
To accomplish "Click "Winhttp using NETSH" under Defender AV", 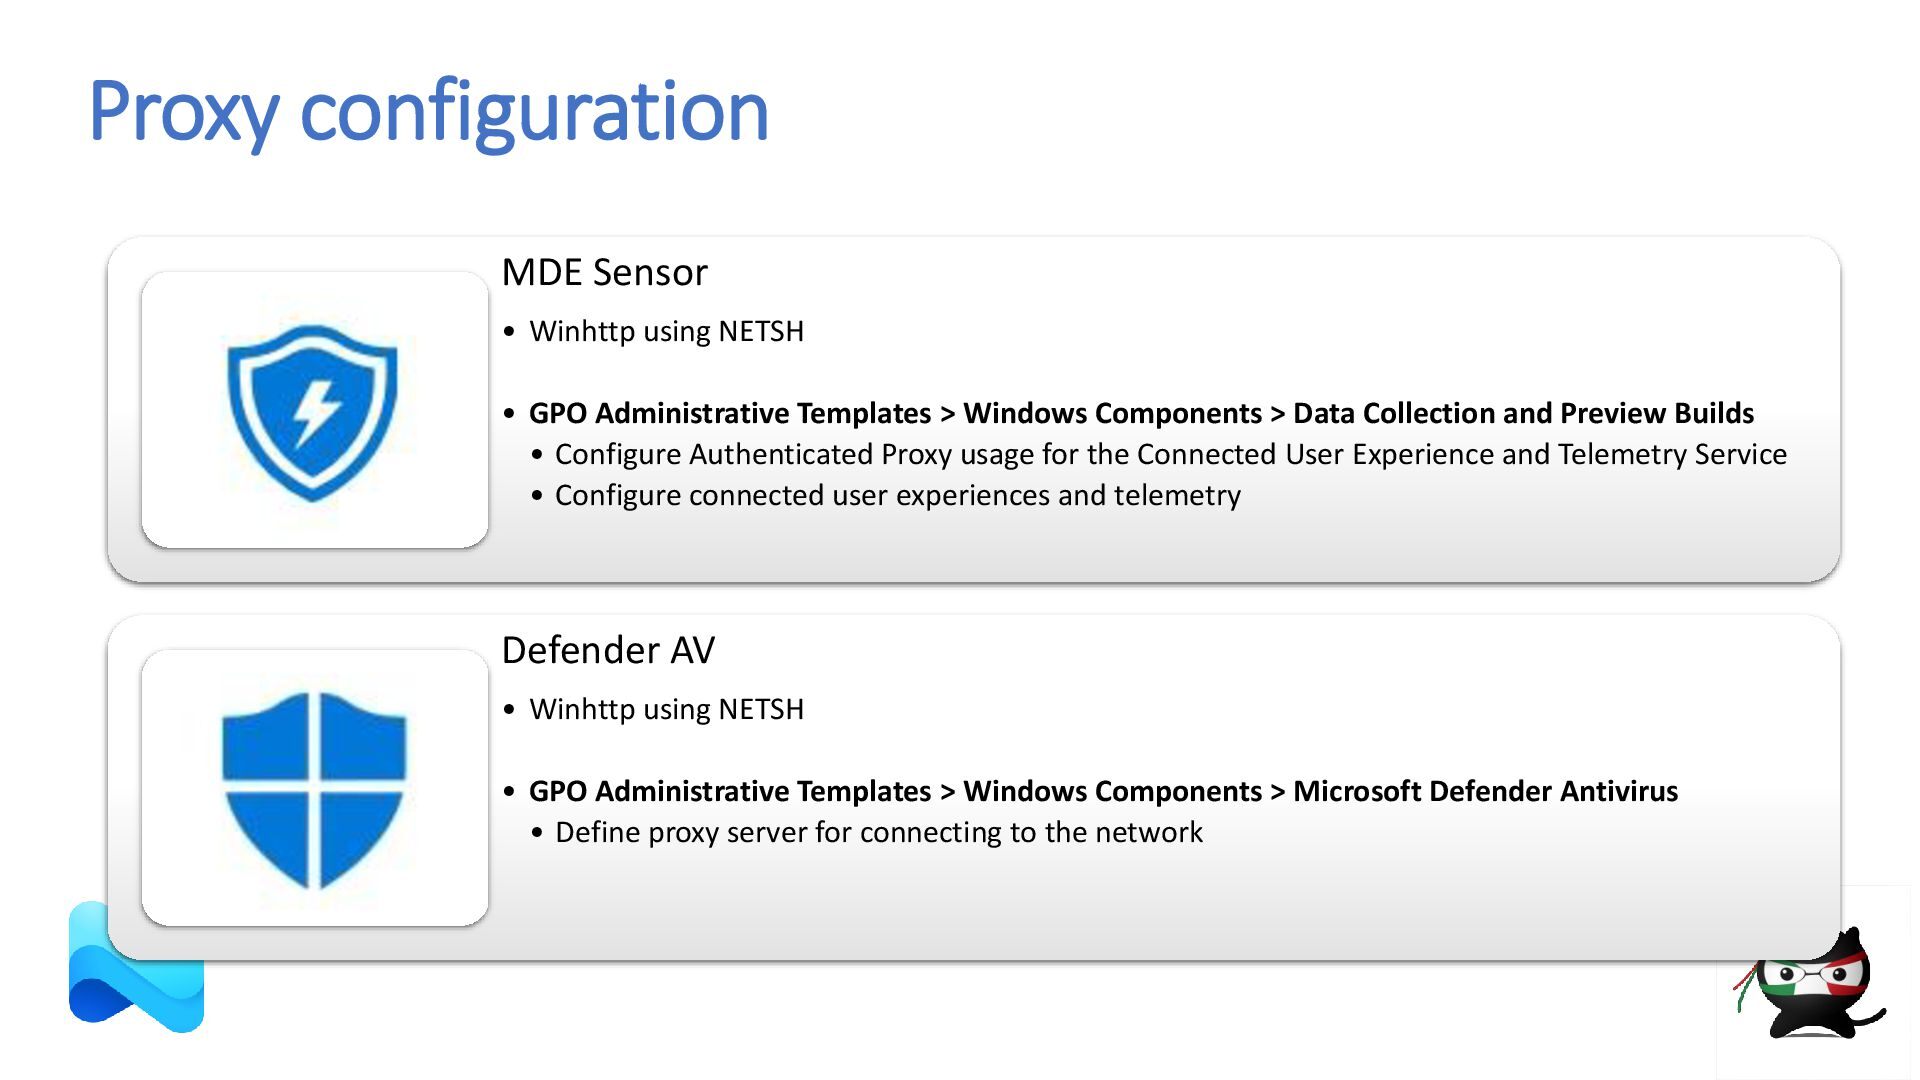I will click(x=666, y=709).
